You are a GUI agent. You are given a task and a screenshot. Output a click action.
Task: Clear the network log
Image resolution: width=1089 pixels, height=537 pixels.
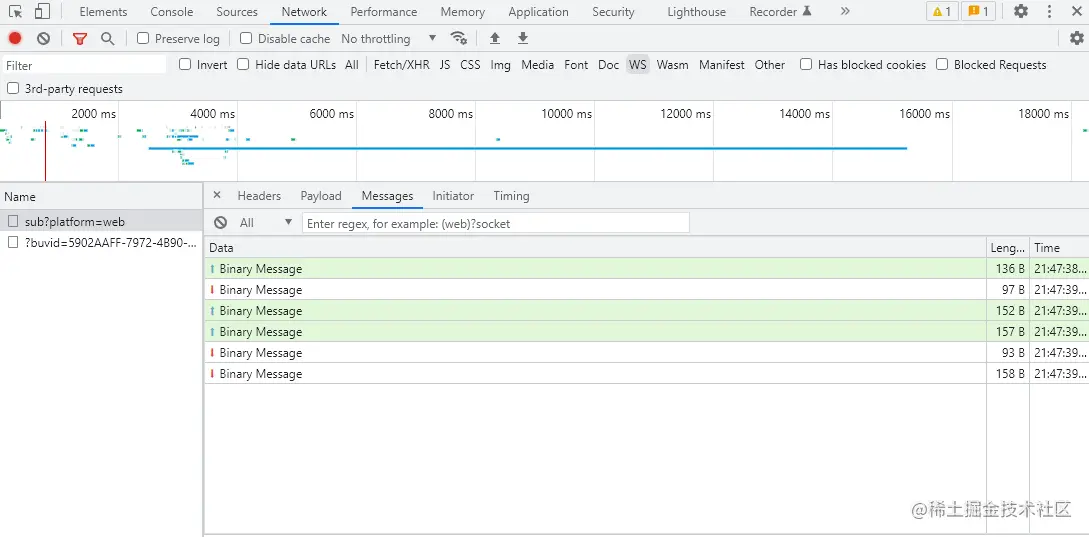44,38
